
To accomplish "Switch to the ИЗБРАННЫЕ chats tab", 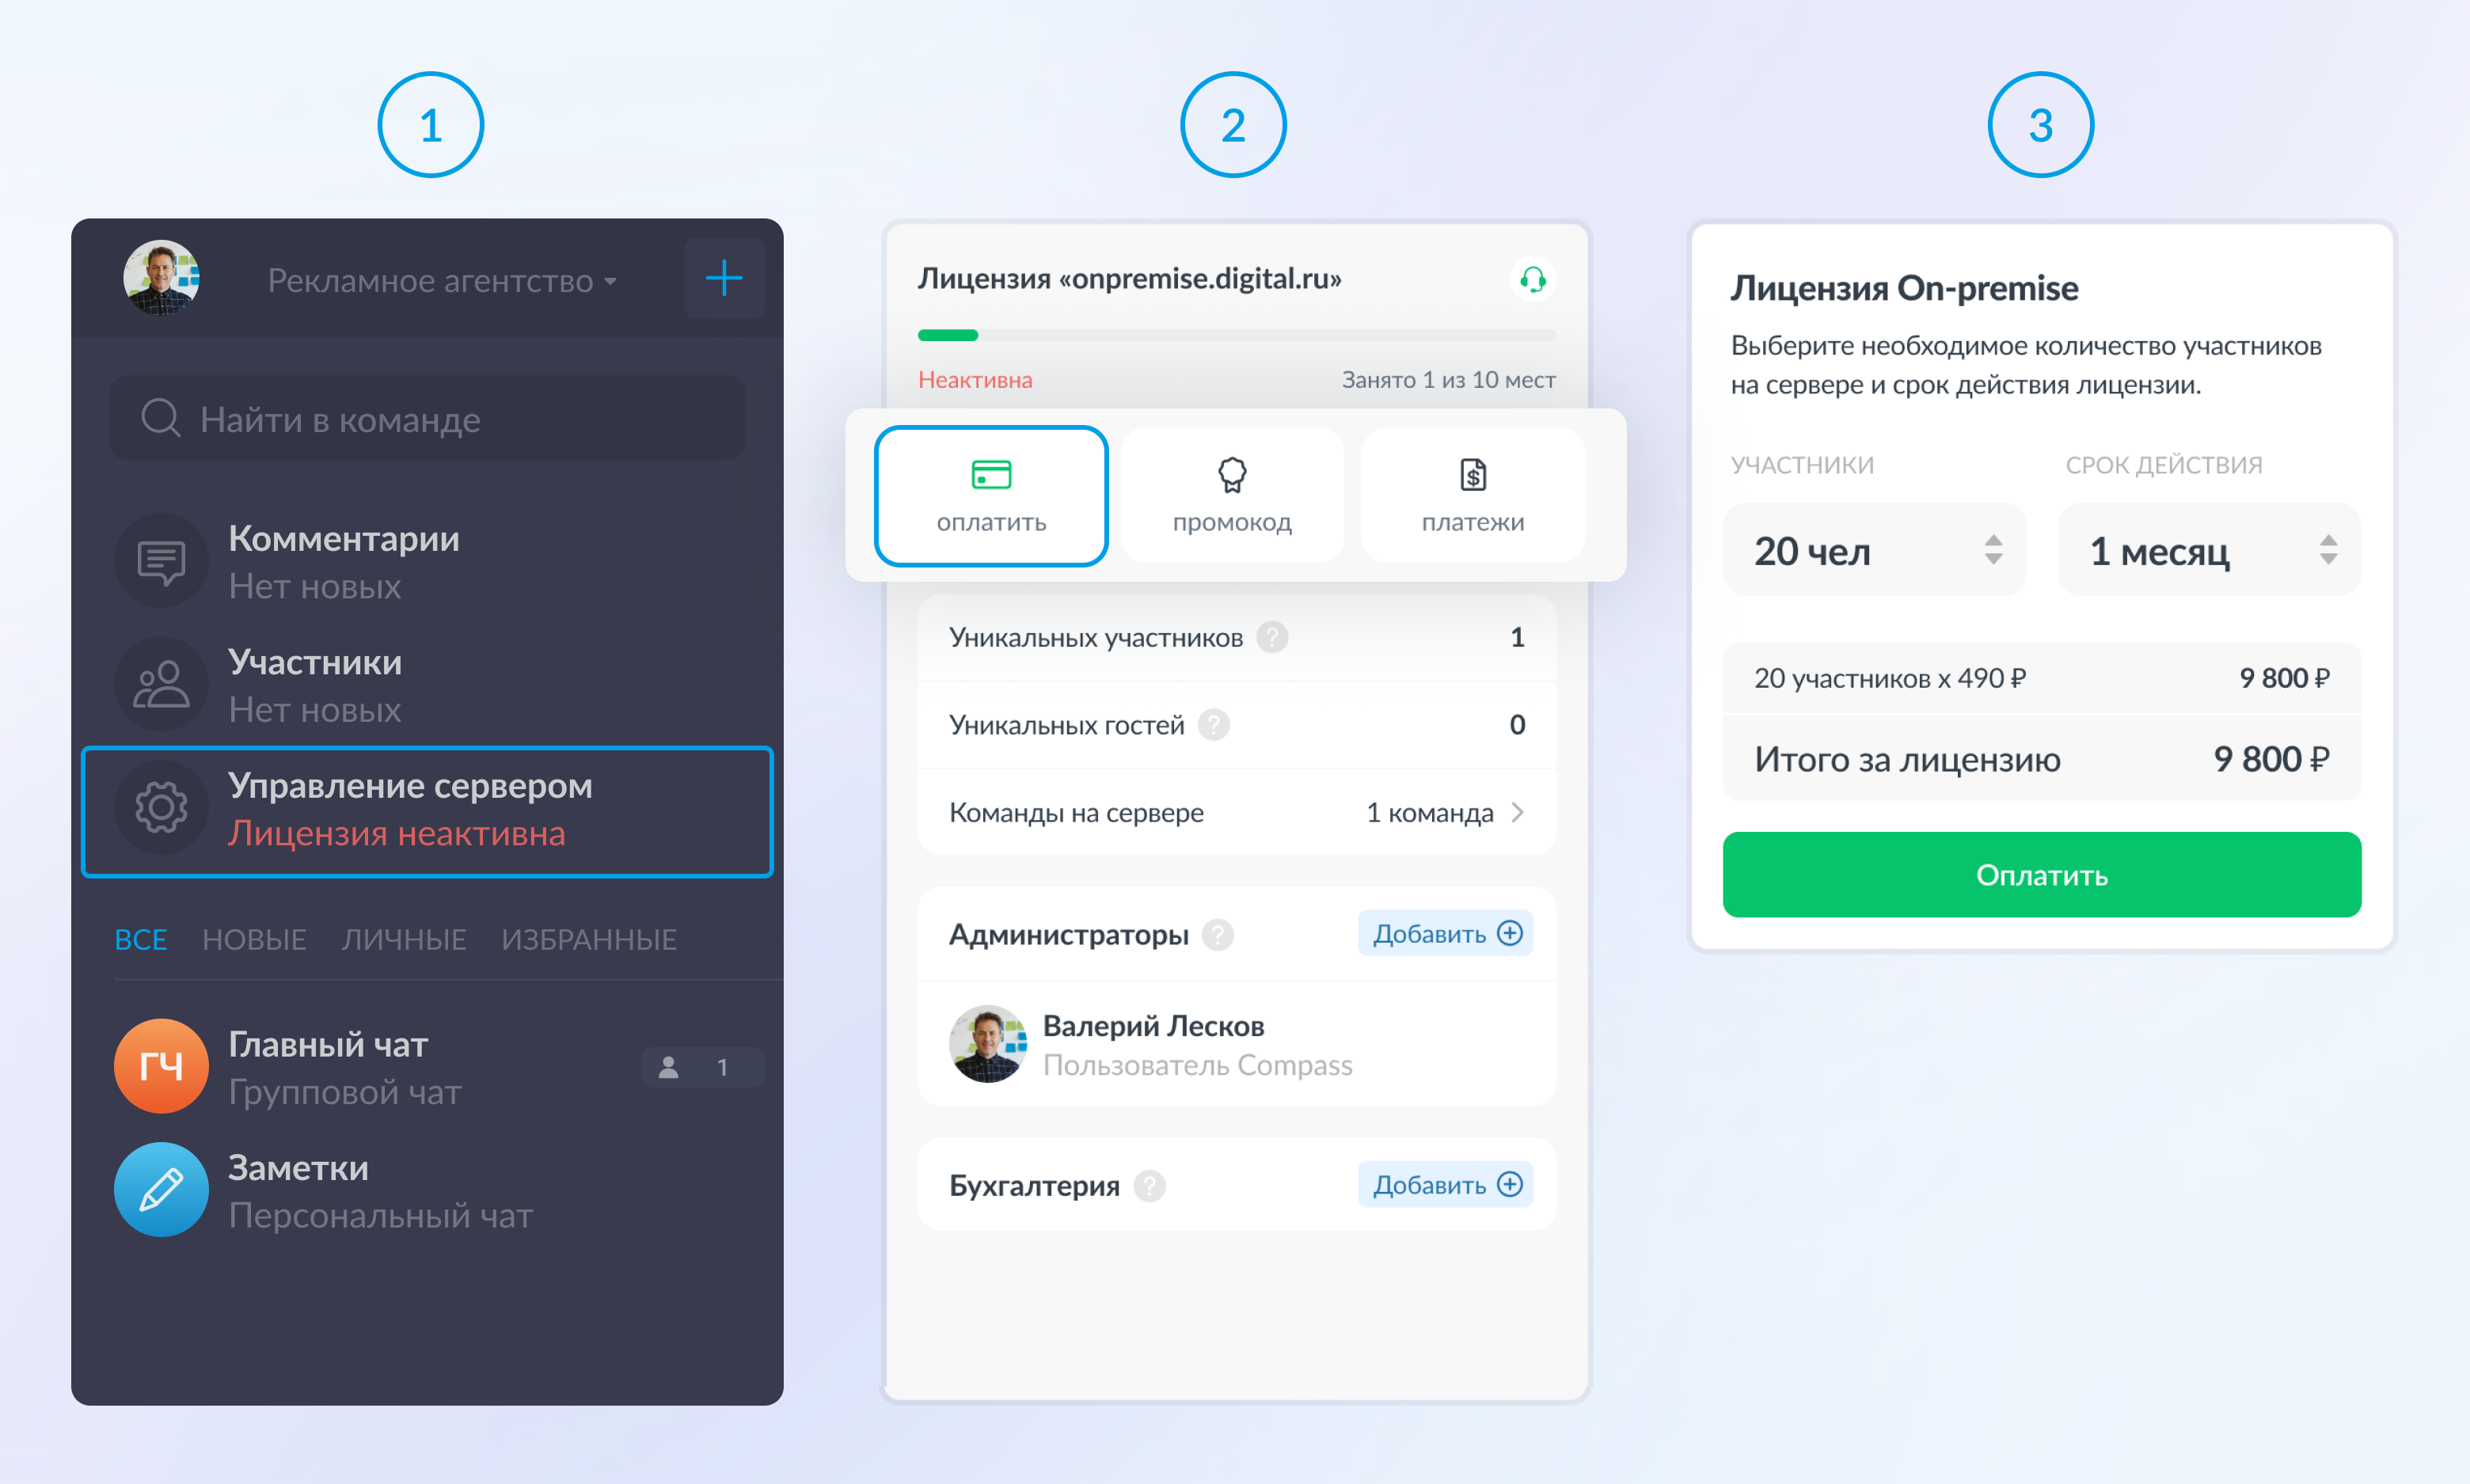I will coord(589,939).
